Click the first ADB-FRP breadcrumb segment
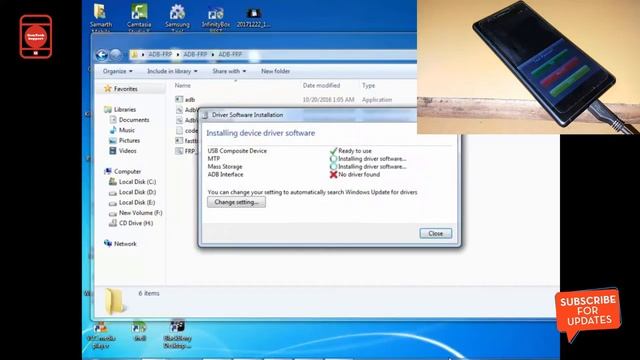640x360 pixels. click(x=160, y=54)
